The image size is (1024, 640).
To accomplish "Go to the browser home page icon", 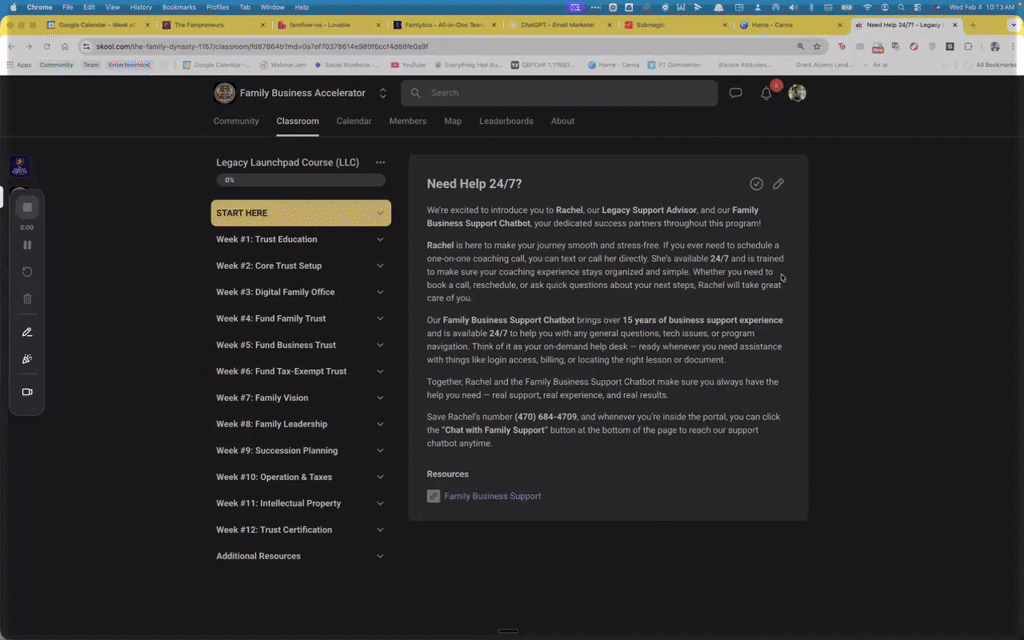I will coord(65,46).
